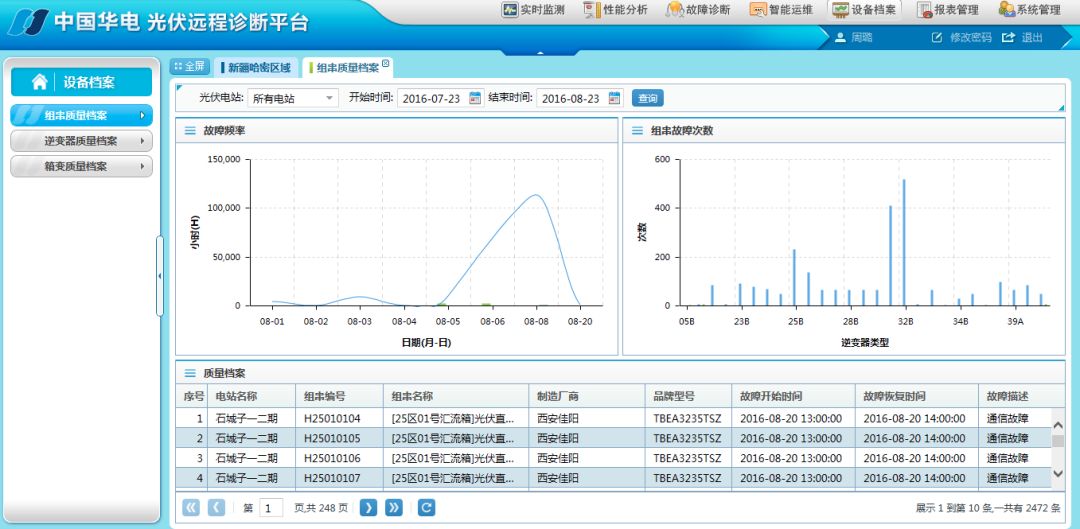This screenshot has height=529, width=1080.
Task: Click the 故障描述 column header
Action: (x=1015, y=397)
